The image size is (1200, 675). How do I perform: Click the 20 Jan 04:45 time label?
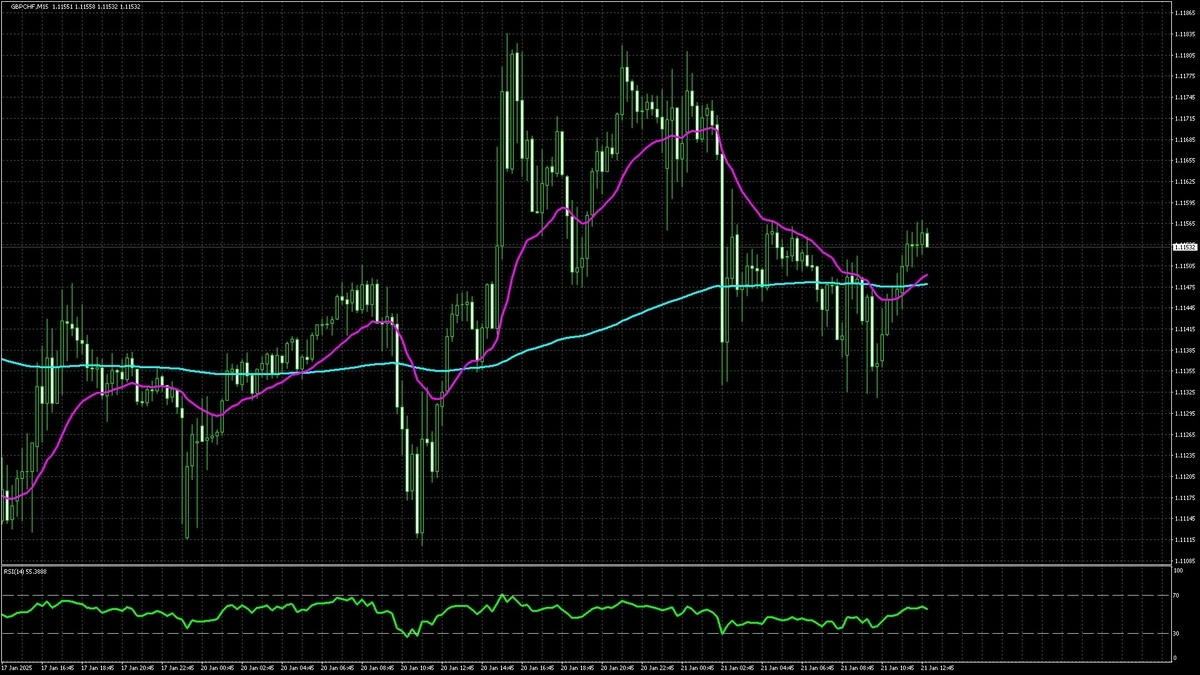click(x=299, y=666)
